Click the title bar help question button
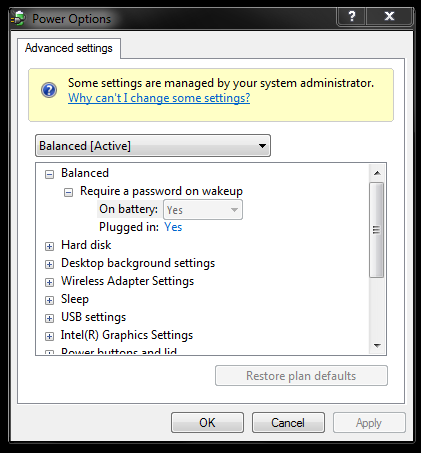421x453 pixels. [x=352, y=16]
